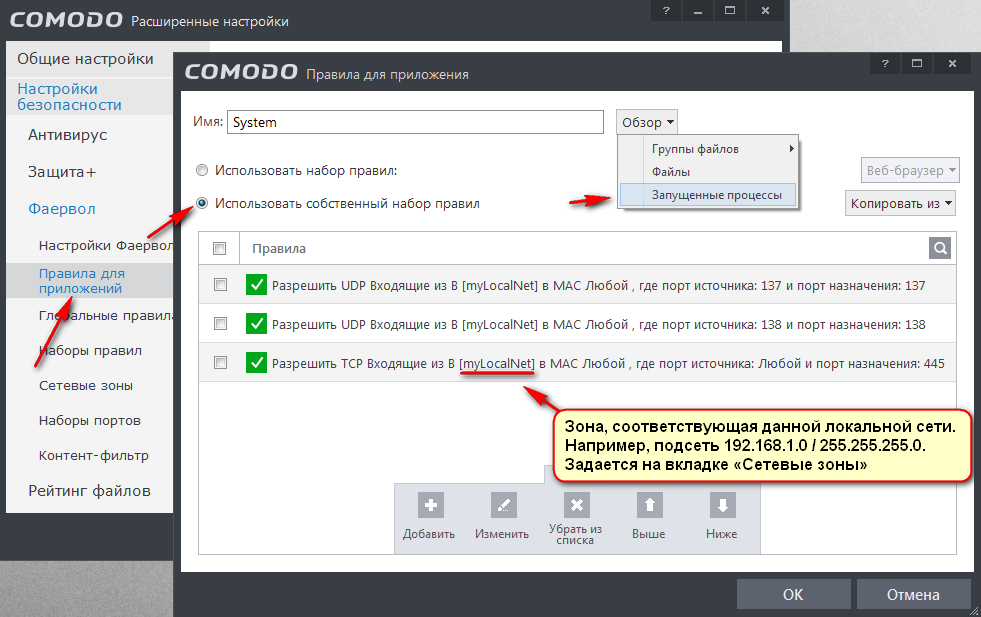This screenshot has height=617, width=981.
Task: Toggle green allow icon of UDP port 138 rule
Action: (257, 324)
